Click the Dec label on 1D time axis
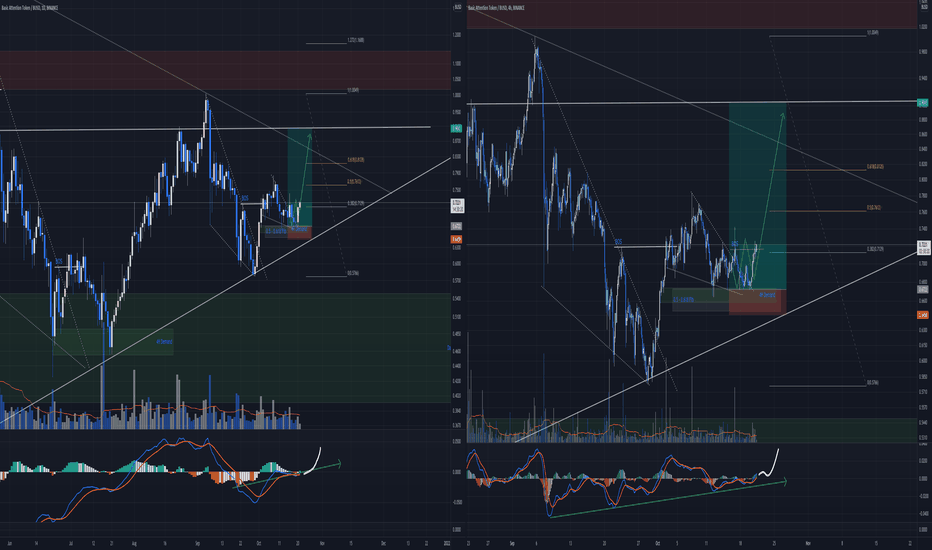The width and height of the screenshot is (932, 550). click(383, 543)
